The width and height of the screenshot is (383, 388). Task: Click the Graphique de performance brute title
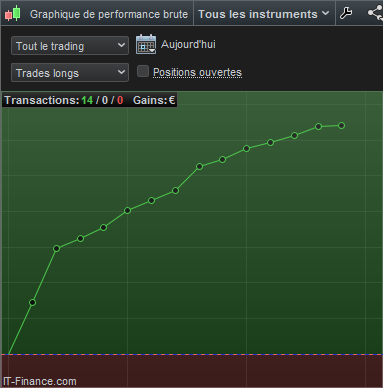click(x=109, y=14)
